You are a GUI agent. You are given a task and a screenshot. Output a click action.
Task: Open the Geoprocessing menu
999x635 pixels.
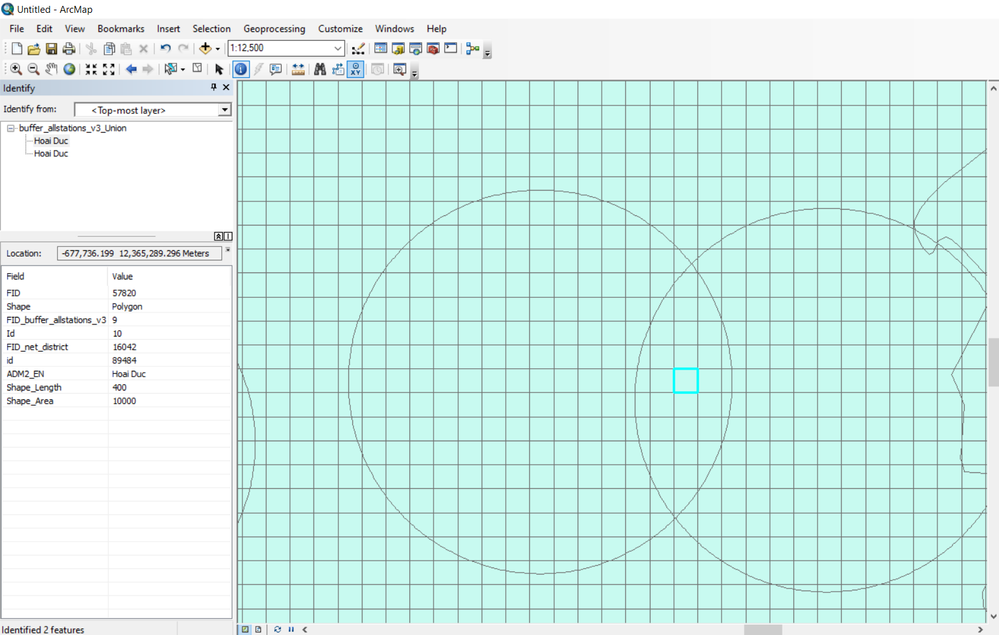click(274, 29)
